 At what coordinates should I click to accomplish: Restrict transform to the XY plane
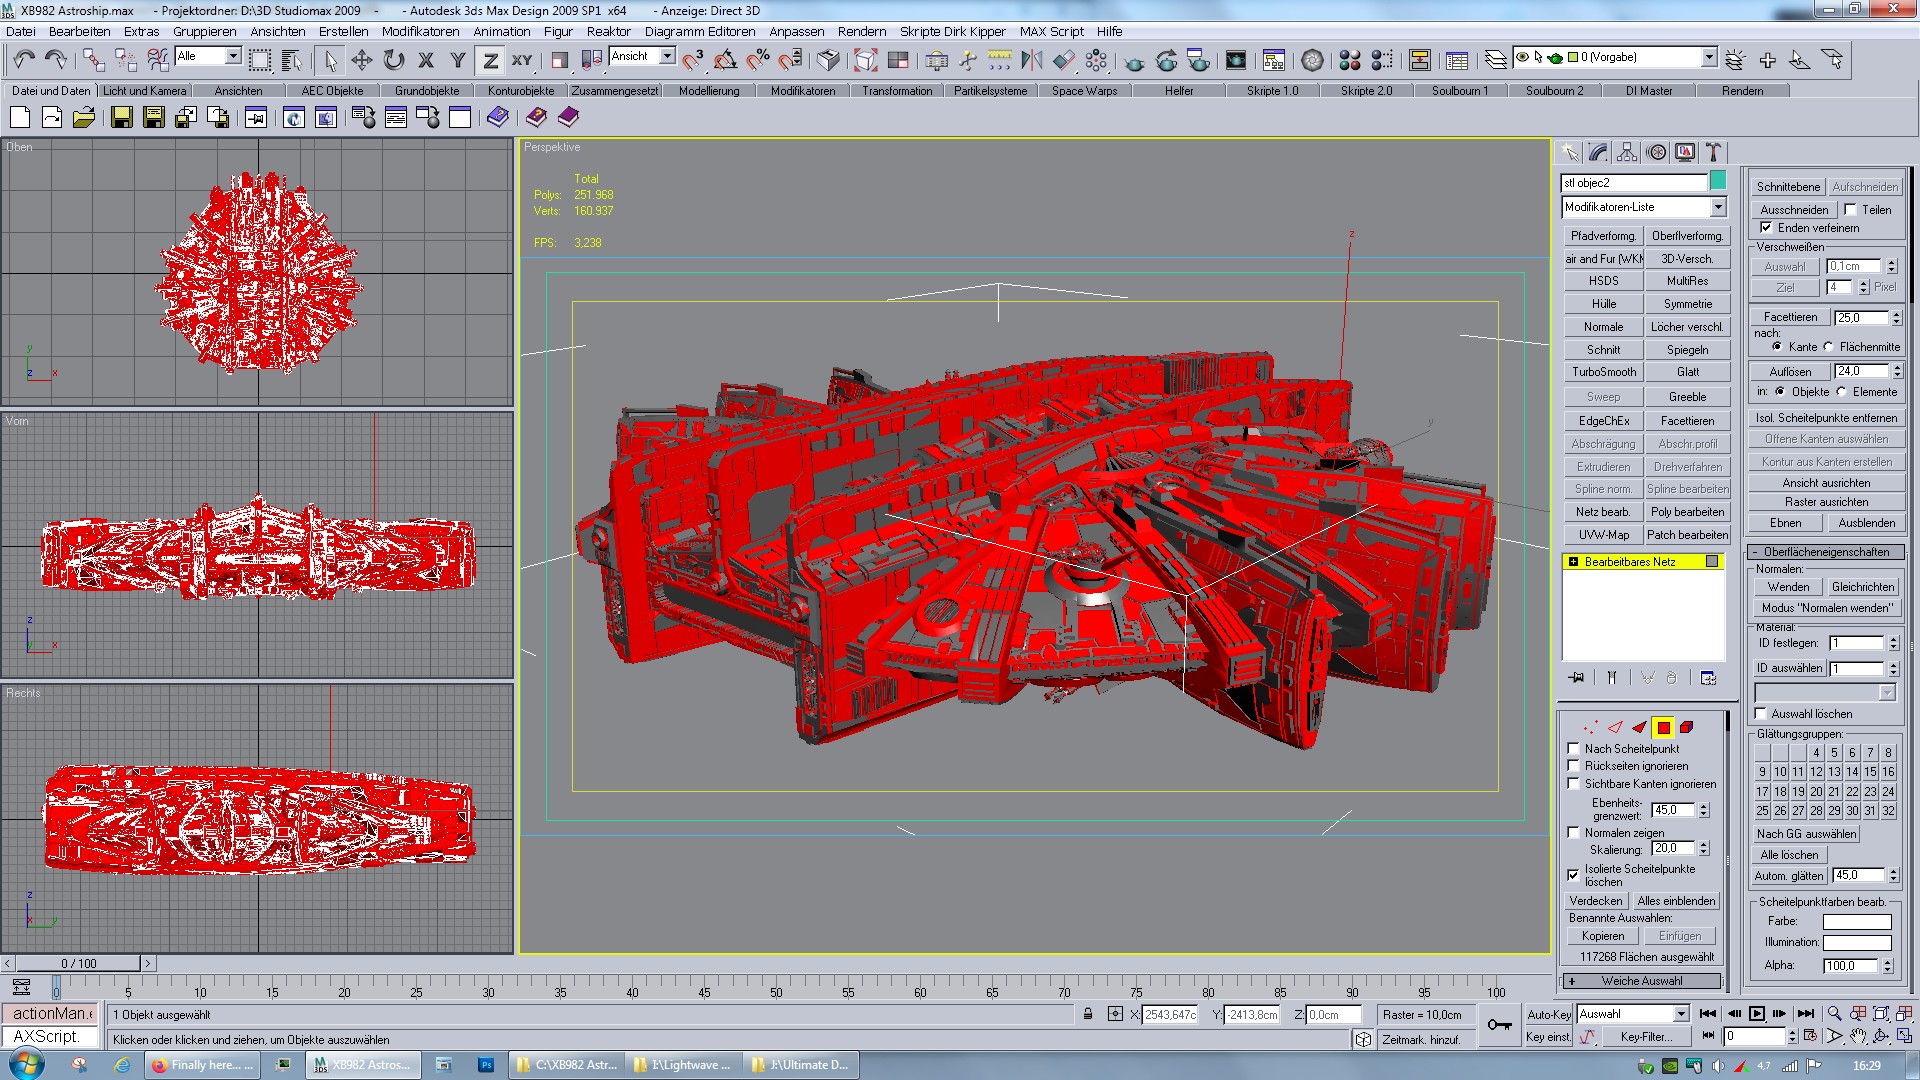pyautogui.click(x=522, y=60)
